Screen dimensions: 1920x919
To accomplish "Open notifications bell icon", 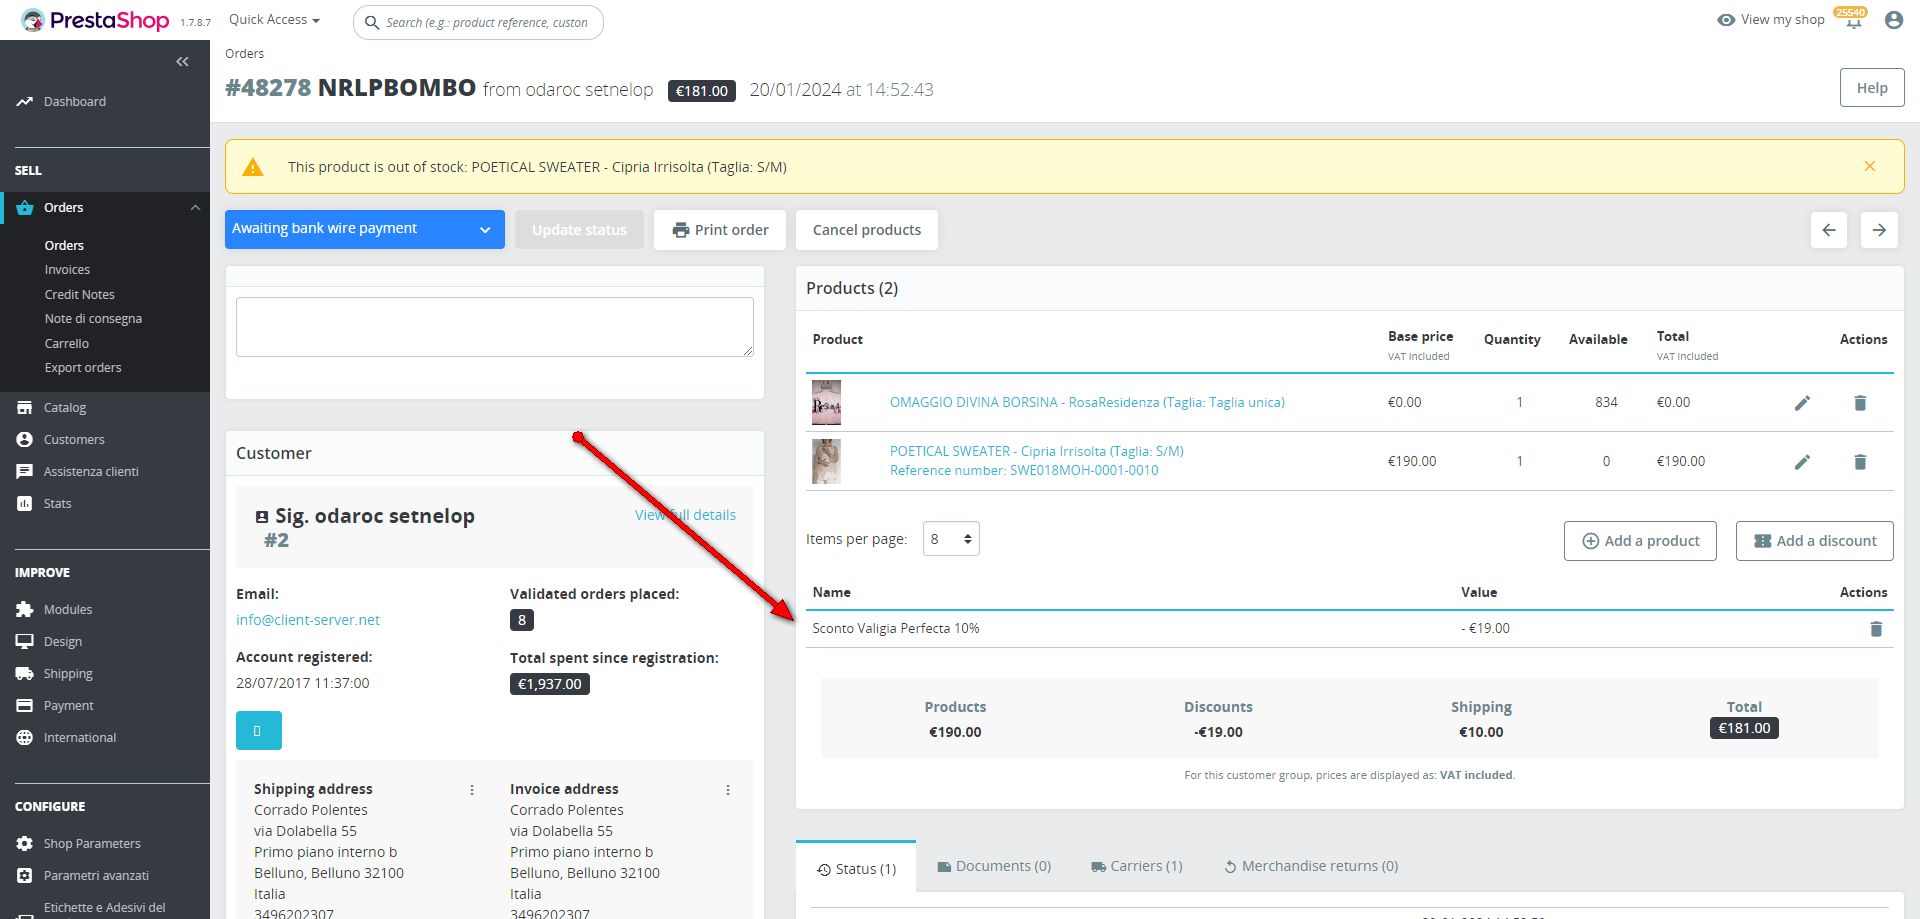I will pos(1853,21).
